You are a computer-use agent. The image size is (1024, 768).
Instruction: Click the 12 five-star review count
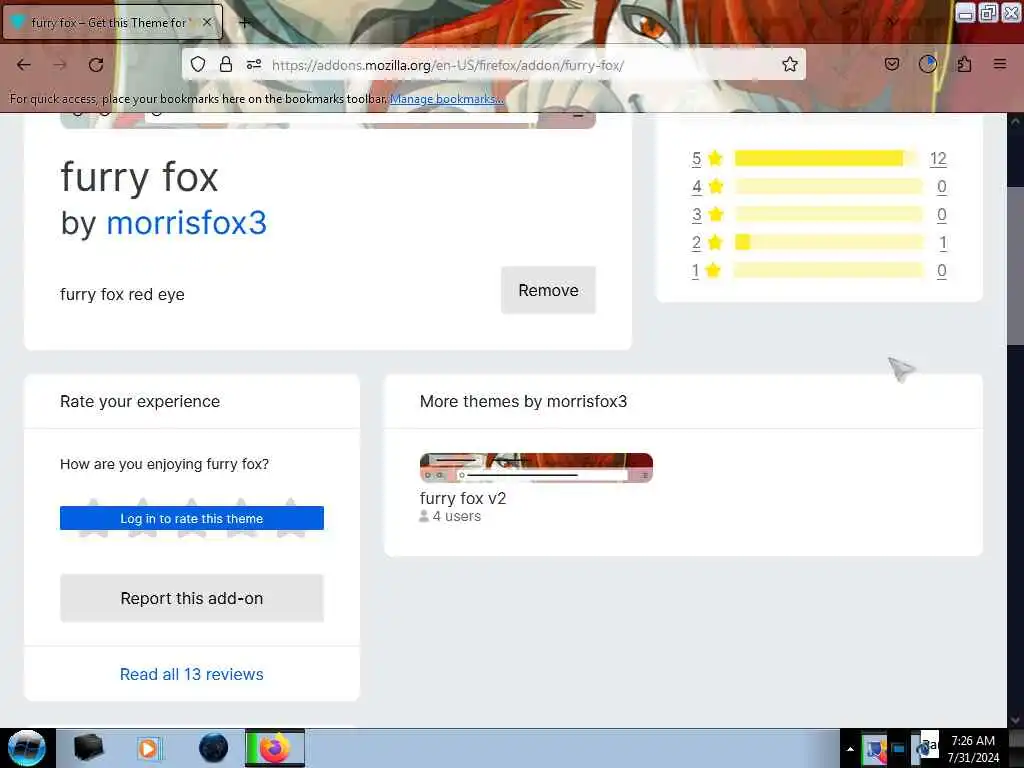[x=938, y=159]
